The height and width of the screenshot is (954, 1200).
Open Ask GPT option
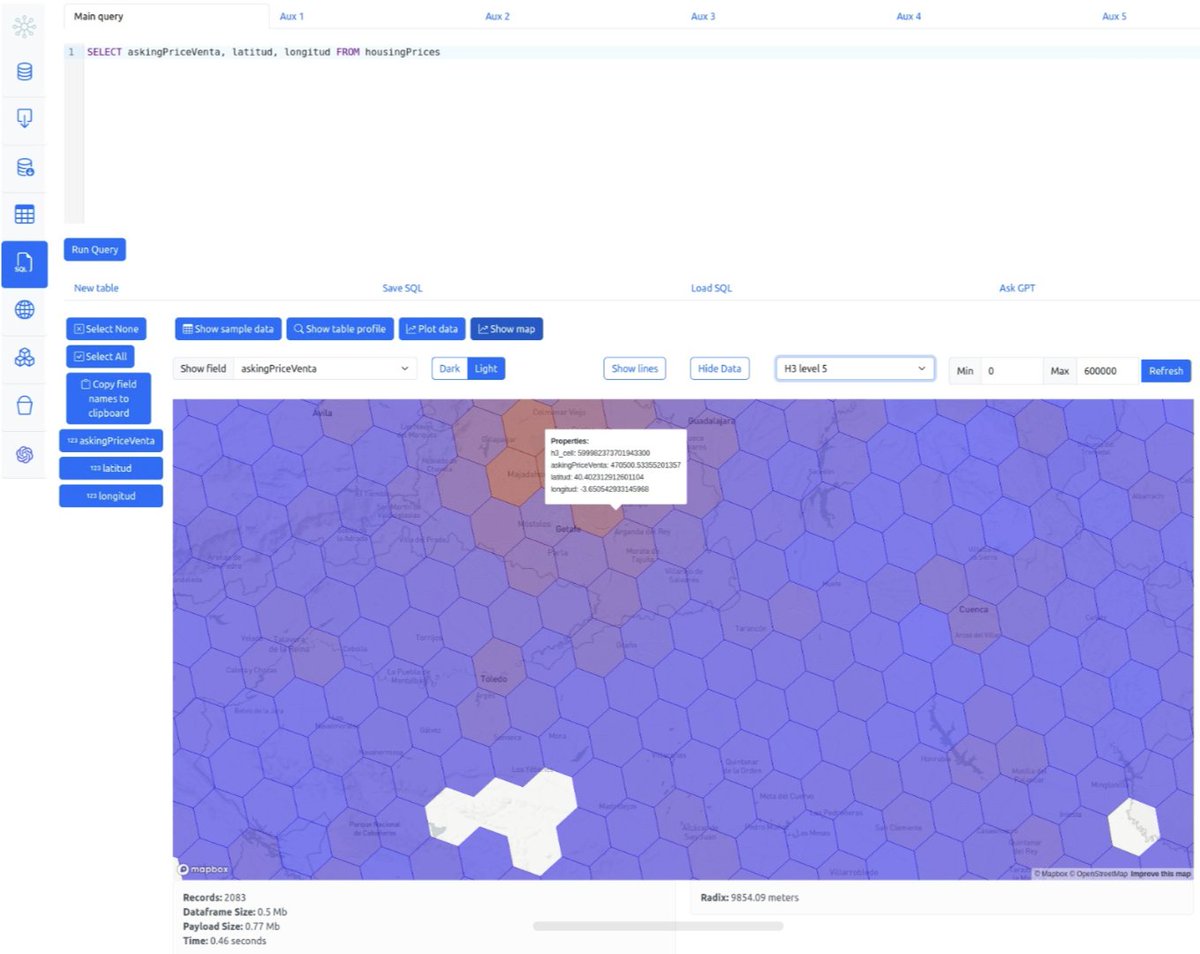click(x=1017, y=288)
